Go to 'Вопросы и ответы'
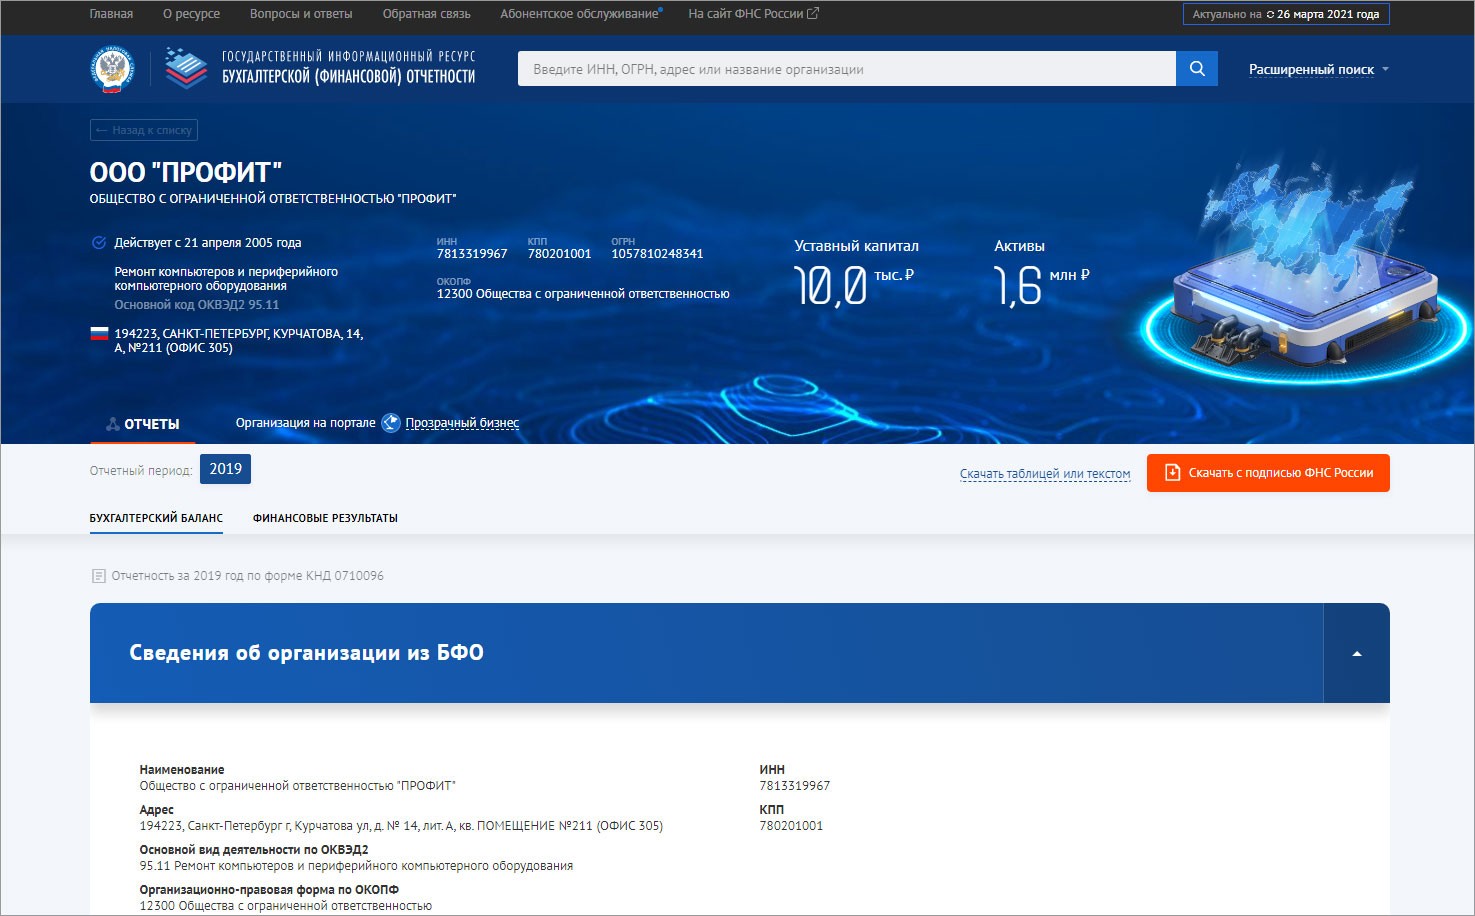Viewport: 1475px width, 916px height. tap(301, 14)
